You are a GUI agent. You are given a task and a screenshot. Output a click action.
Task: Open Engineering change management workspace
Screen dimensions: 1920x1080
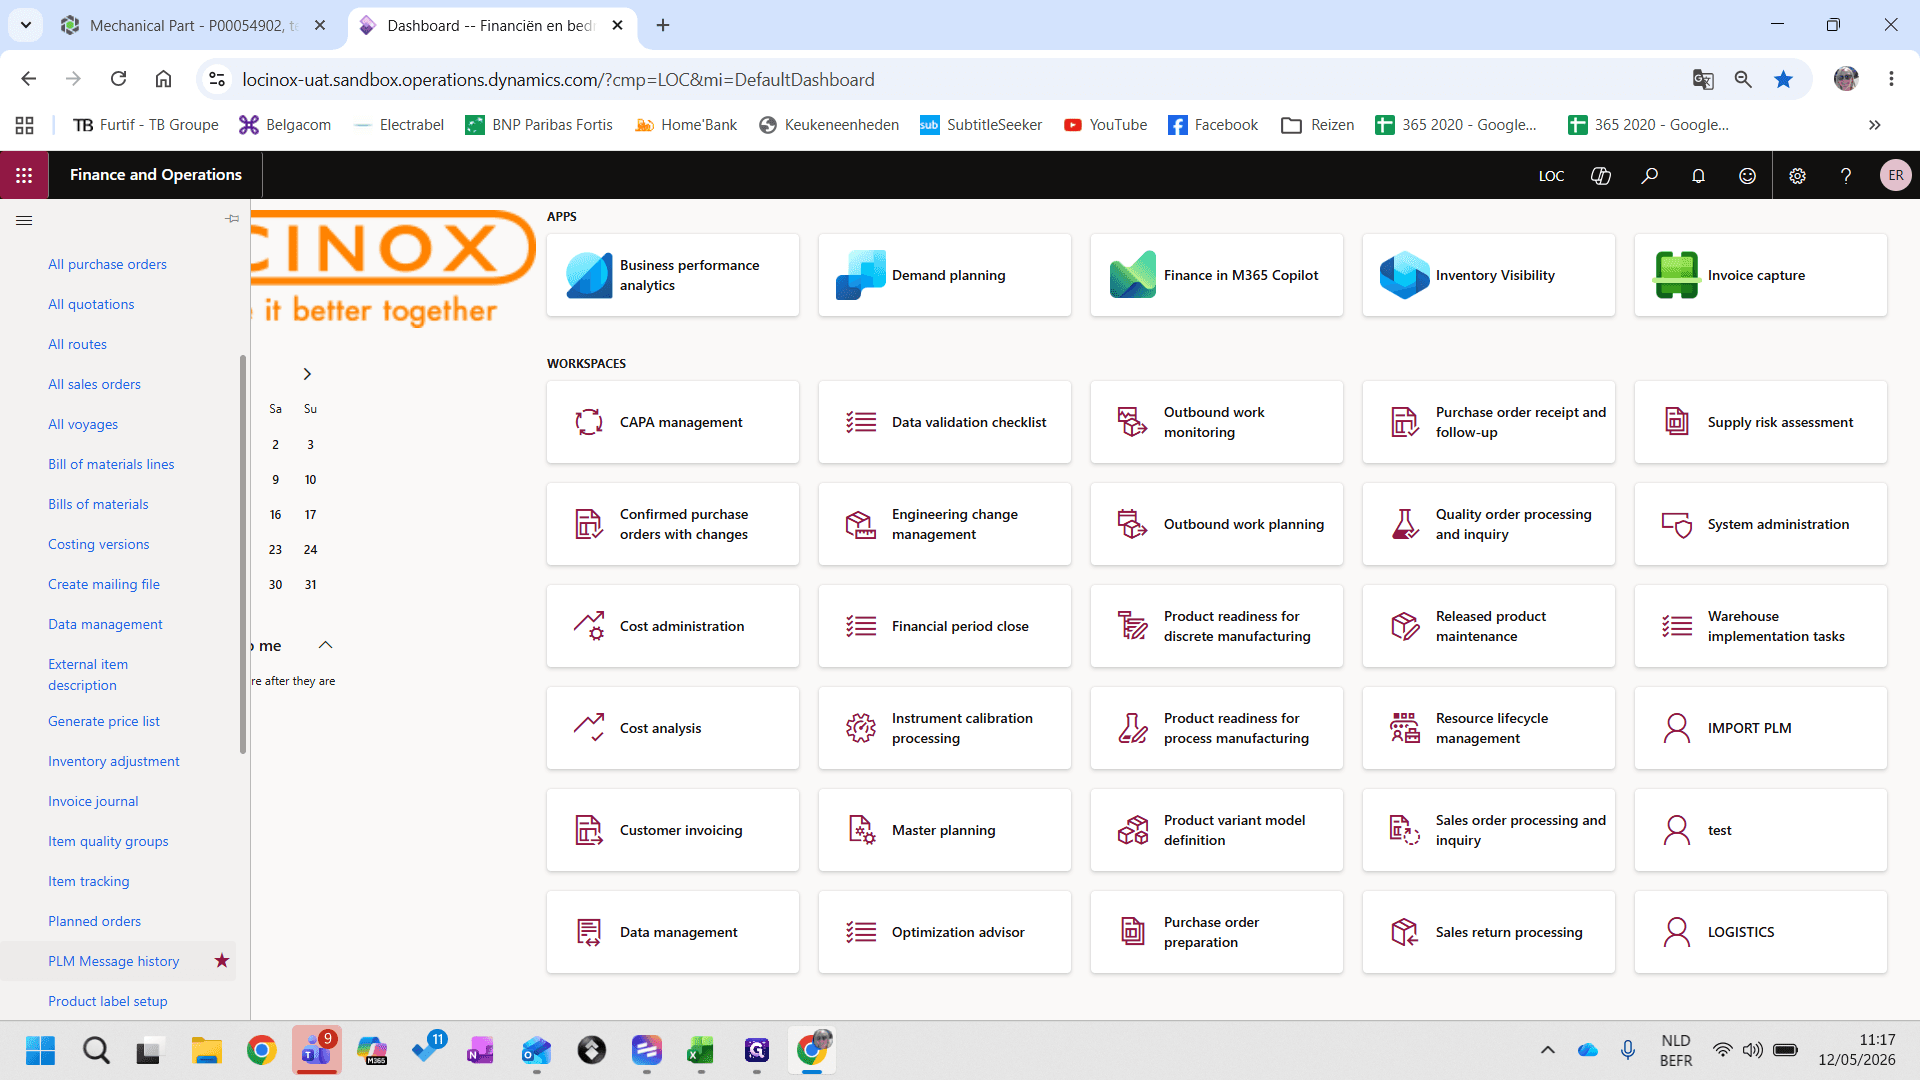945,524
